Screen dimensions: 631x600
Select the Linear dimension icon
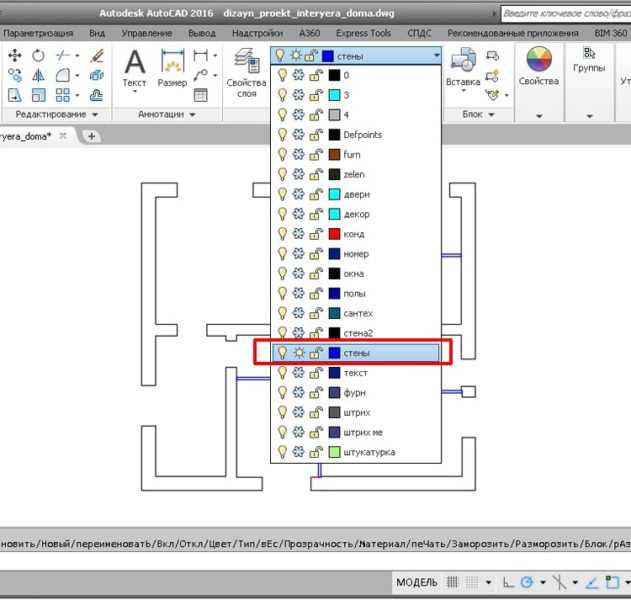click(200, 55)
